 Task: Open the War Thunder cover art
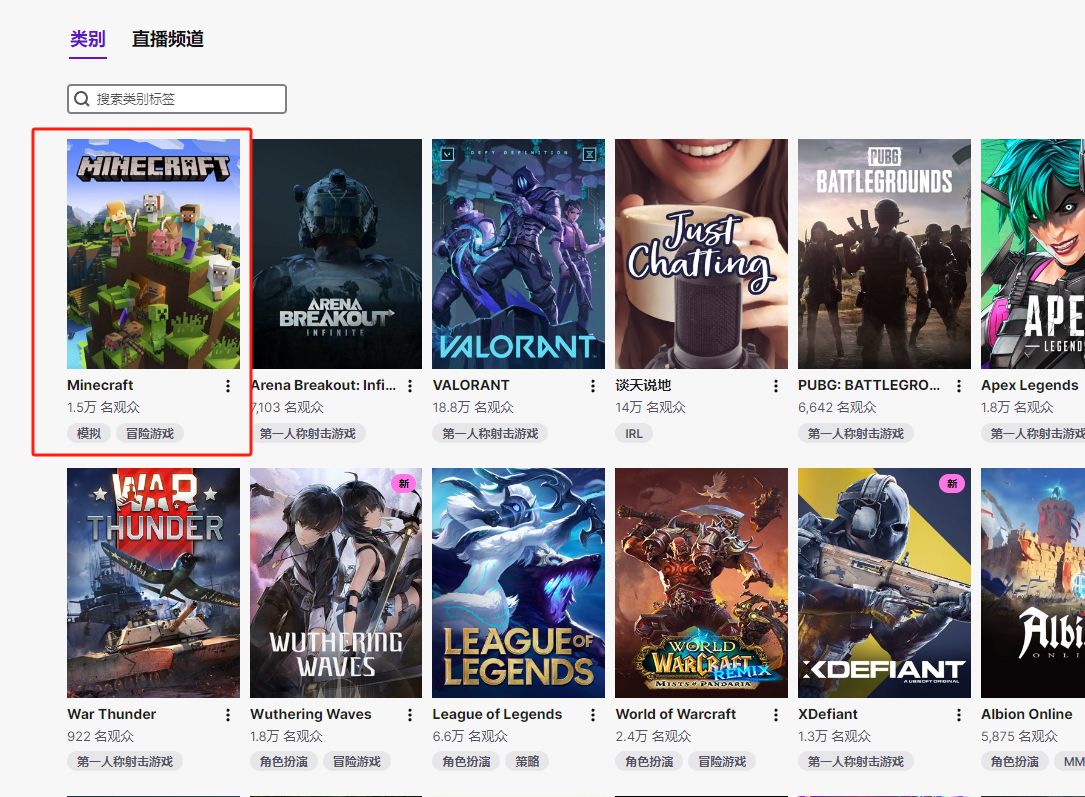[154, 583]
